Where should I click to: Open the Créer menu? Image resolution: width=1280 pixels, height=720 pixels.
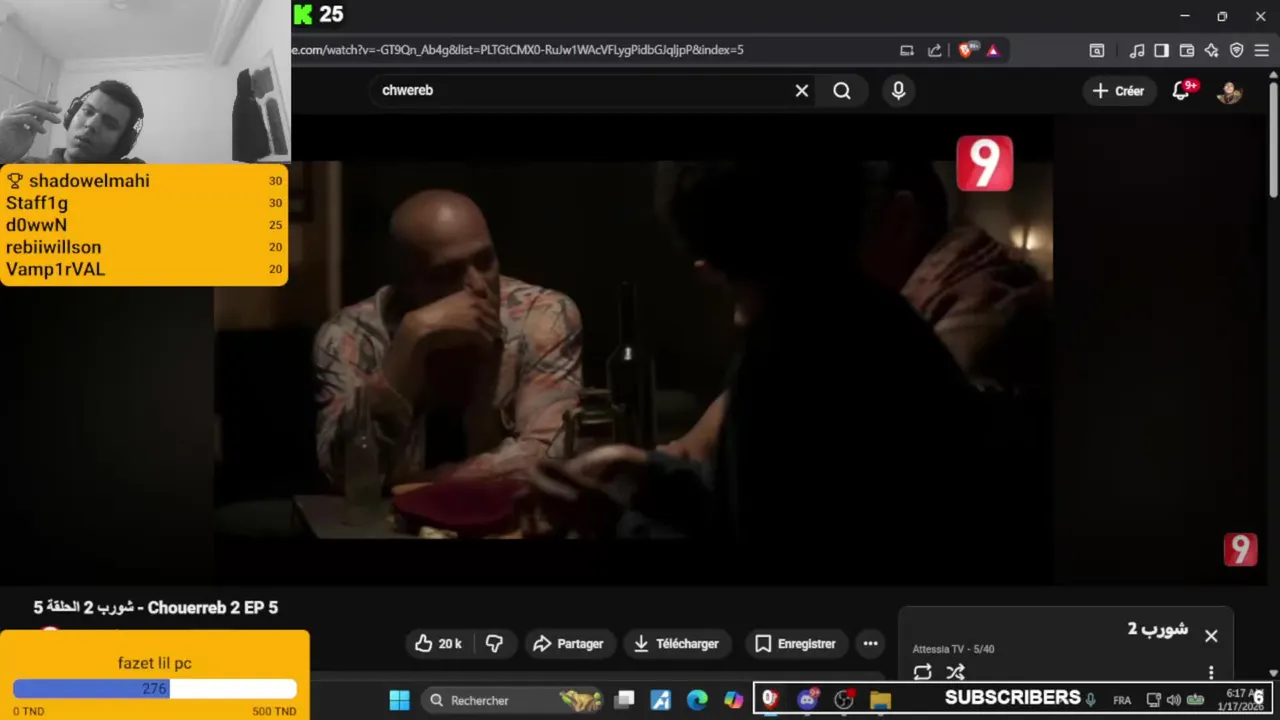pyautogui.click(x=1118, y=91)
